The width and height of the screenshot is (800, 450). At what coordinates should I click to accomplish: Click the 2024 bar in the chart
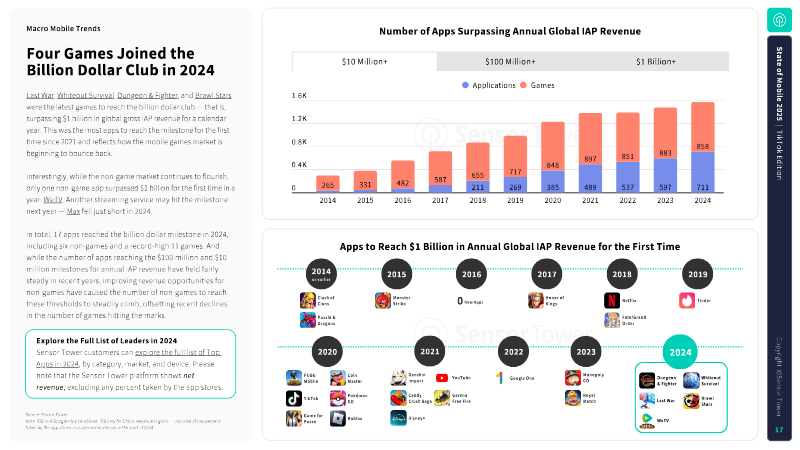point(703,147)
